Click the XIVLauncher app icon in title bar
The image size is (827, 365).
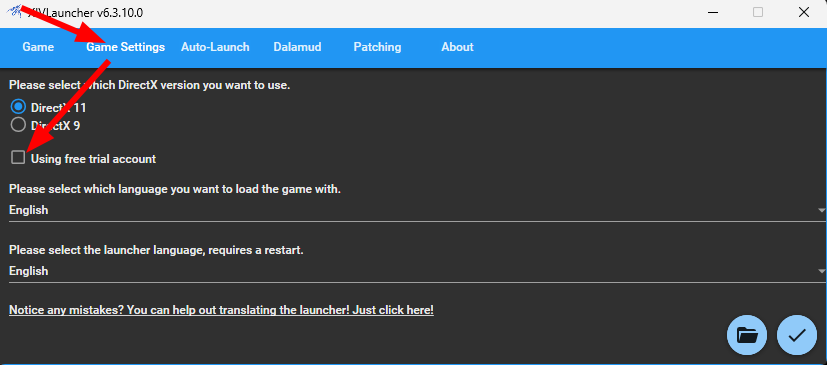[14, 12]
